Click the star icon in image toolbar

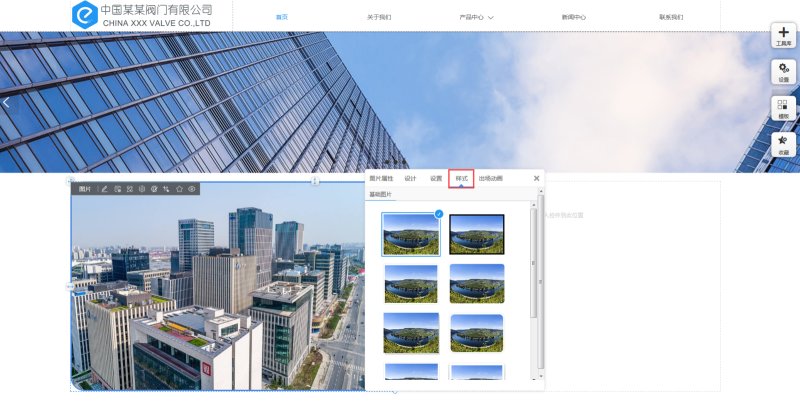coord(179,189)
